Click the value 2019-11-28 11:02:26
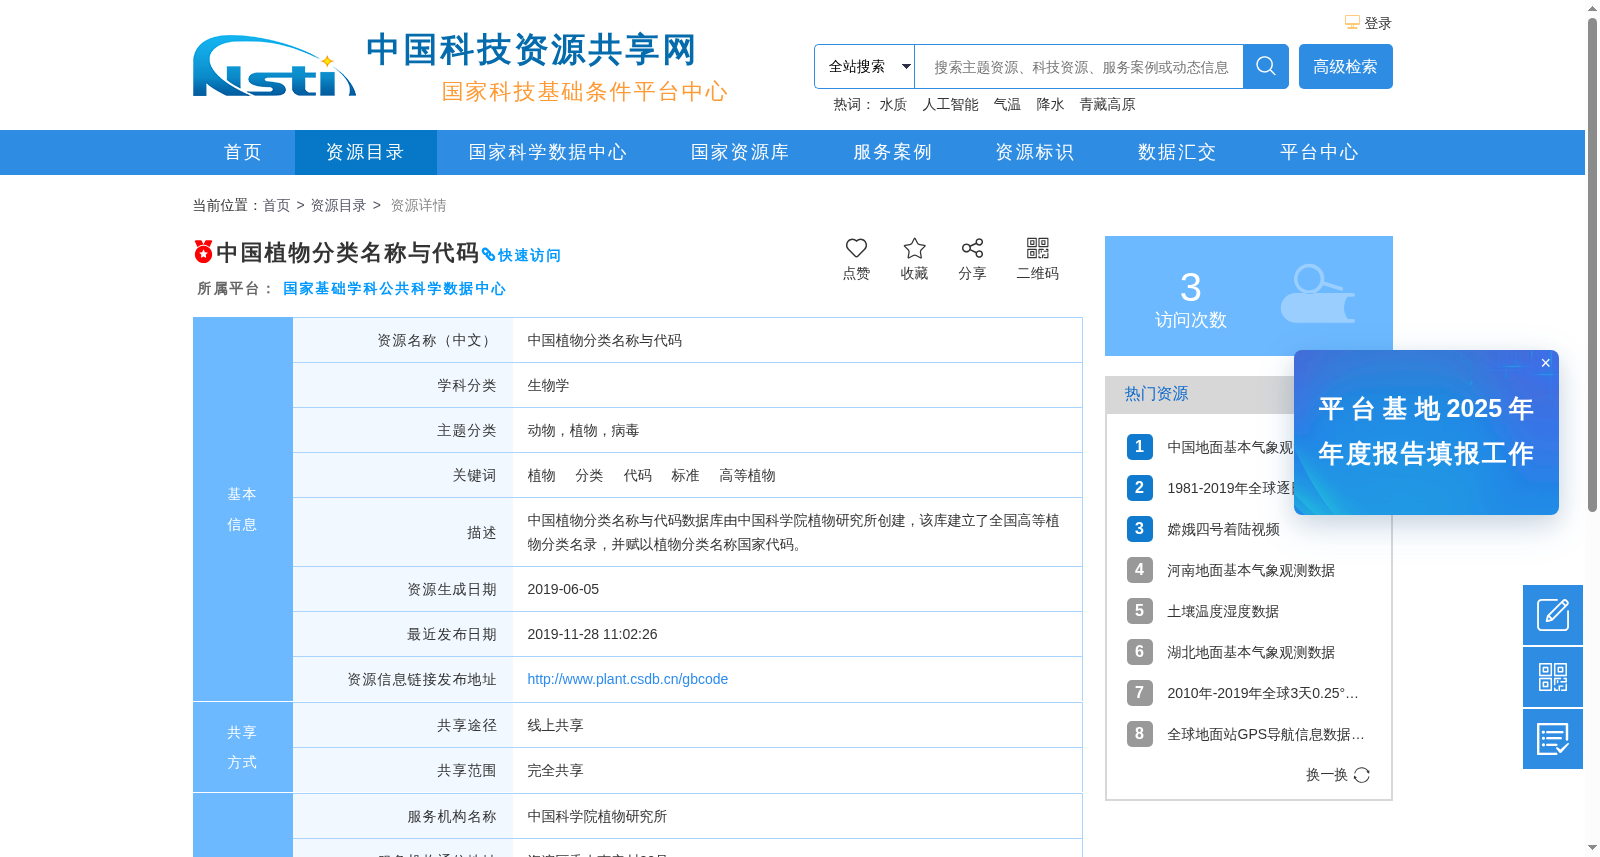The image size is (1600, 857). pyautogui.click(x=592, y=634)
